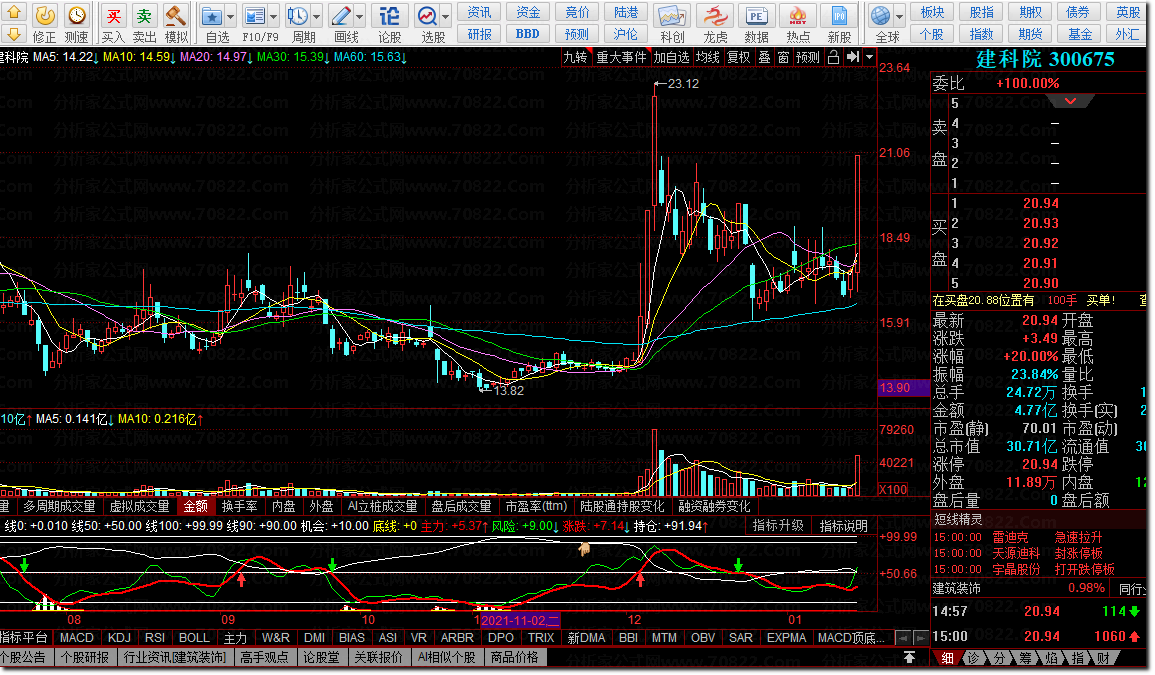Select the 细 detail tab at bottom right
The height and width of the screenshot is (675, 1155).
(x=947, y=658)
